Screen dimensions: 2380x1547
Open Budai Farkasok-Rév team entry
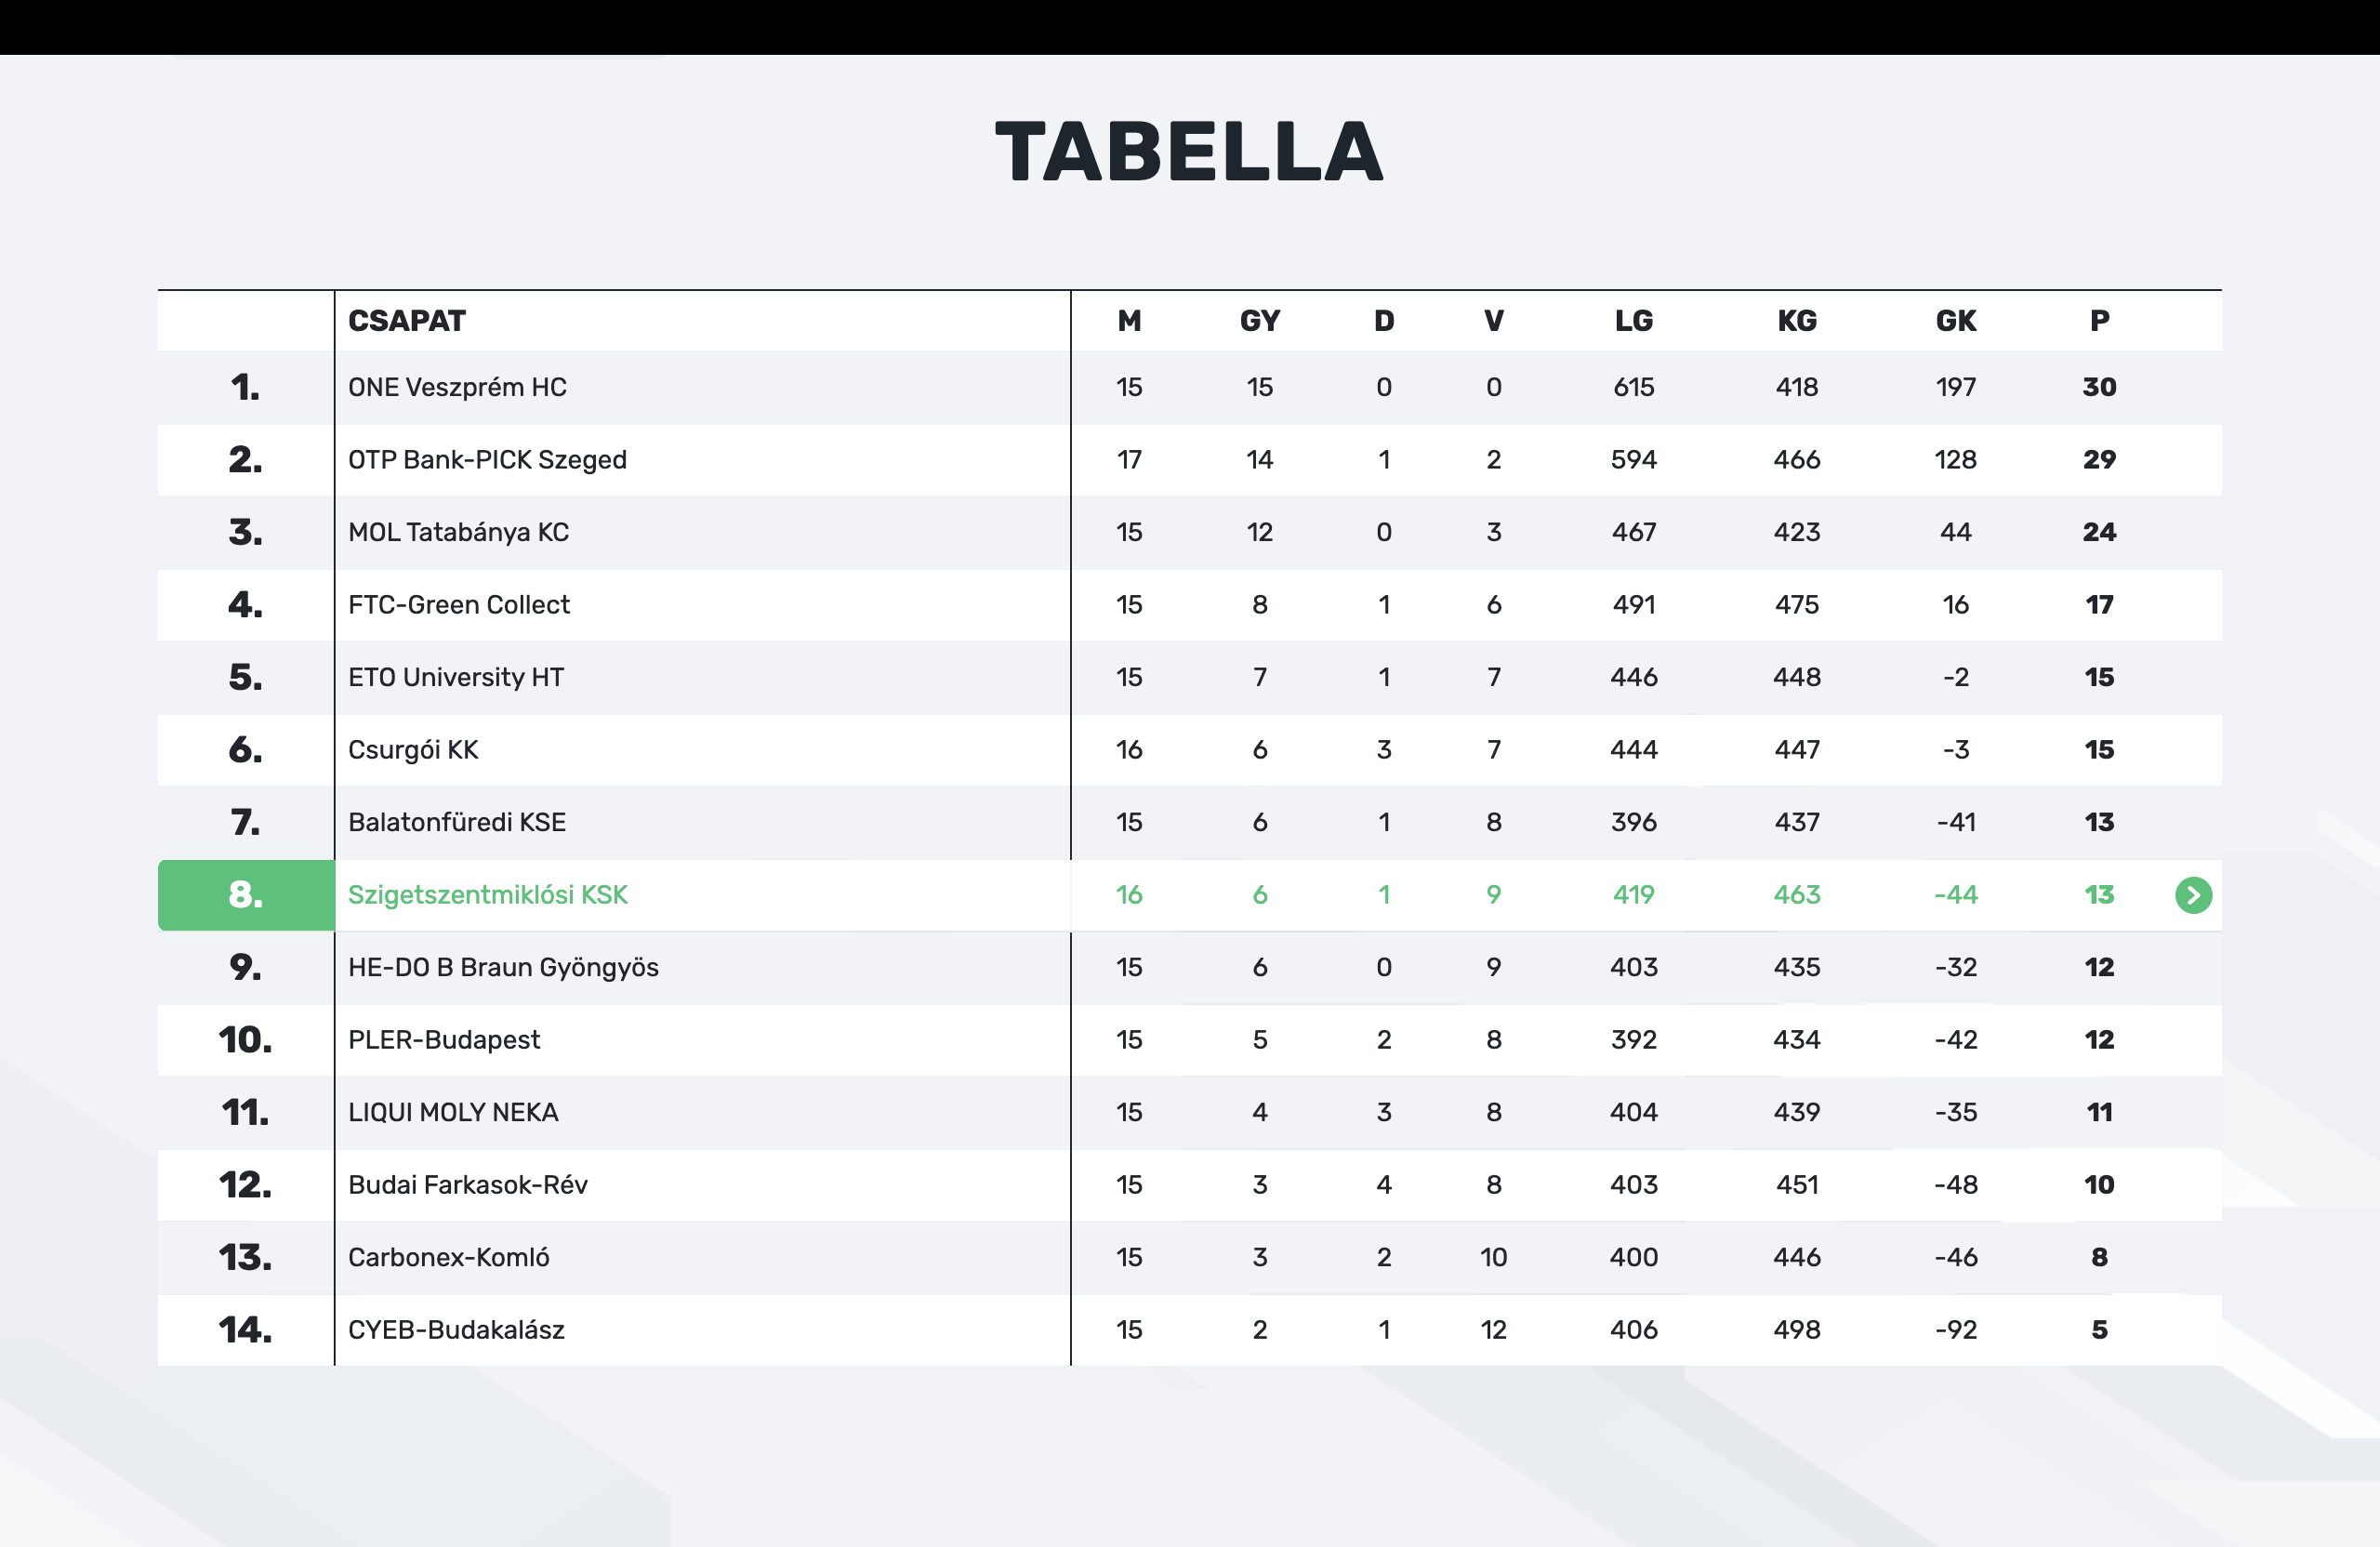click(x=467, y=1185)
